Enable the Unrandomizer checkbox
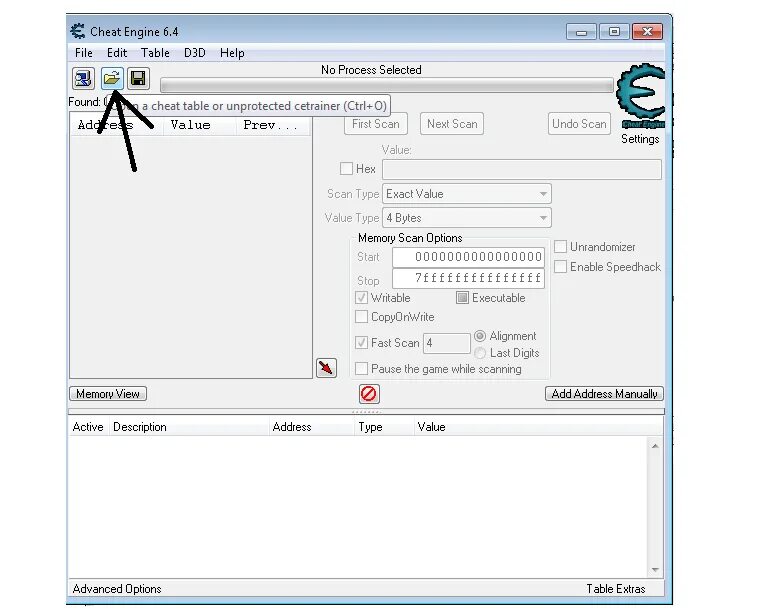This screenshot has height=614, width=768. (560, 247)
